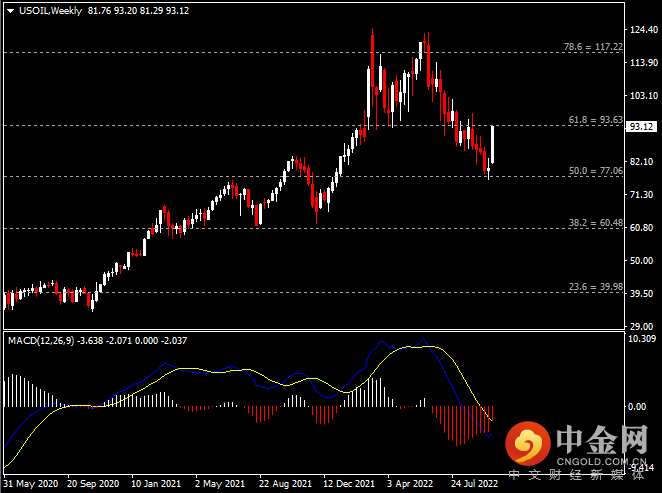Click the 3 Apr 2022 date label
This screenshot has height=493, width=662.
coord(410,484)
